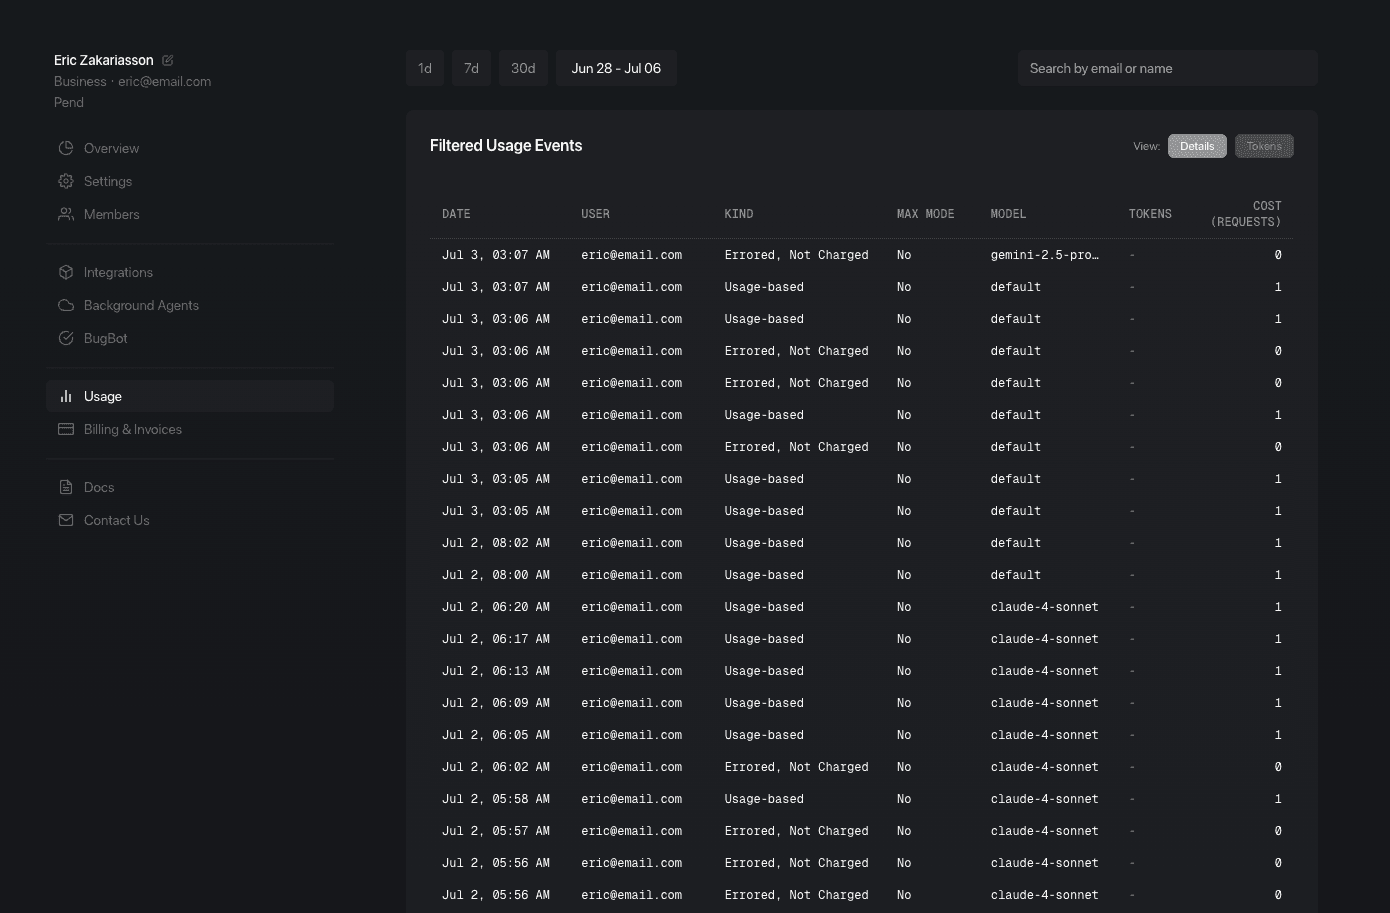Image resolution: width=1390 pixels, height=913 pixels.
Task: Choose the 30d range option
Action: 523,68
